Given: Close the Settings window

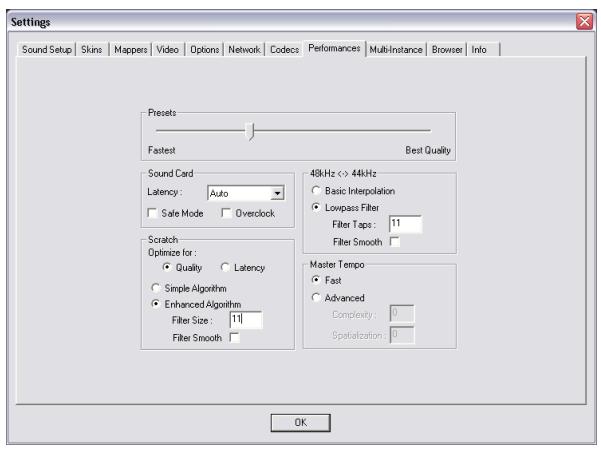Looking at the screenshot, I should click(x=585, y=21).
